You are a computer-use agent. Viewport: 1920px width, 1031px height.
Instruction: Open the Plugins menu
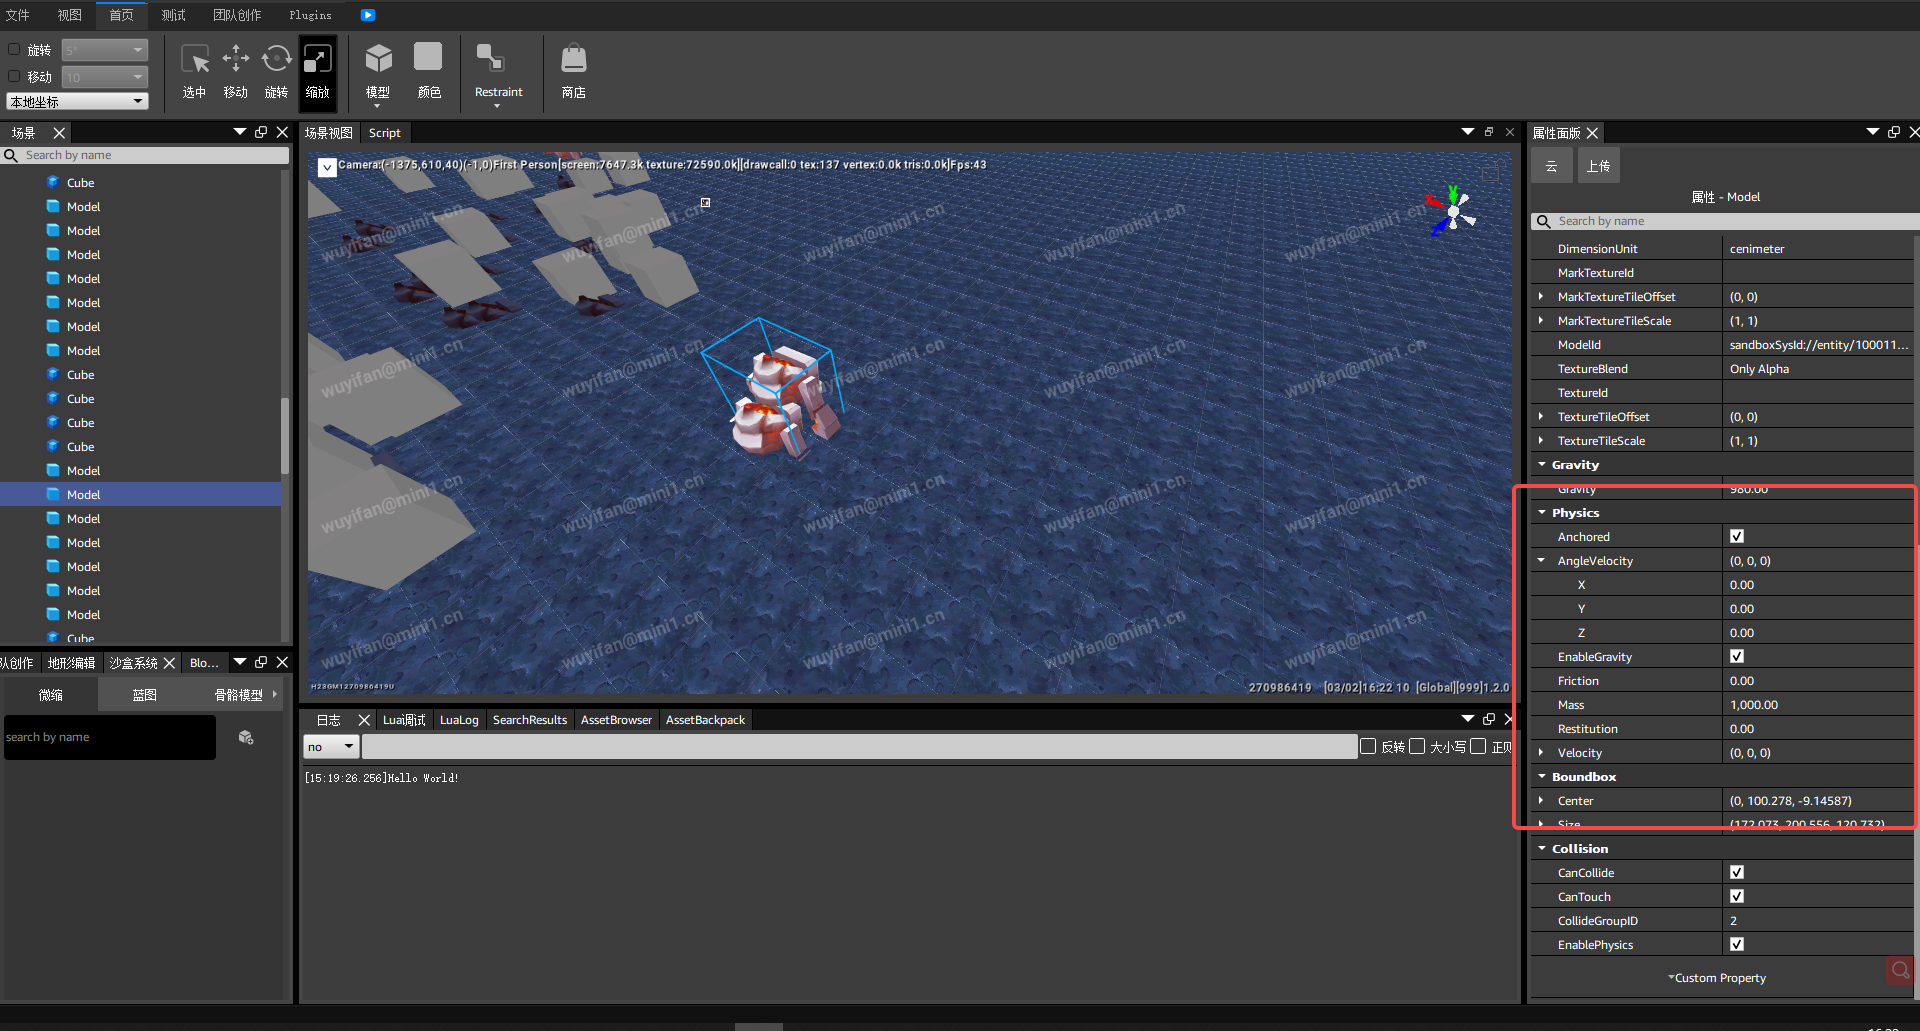pos(310,15)
